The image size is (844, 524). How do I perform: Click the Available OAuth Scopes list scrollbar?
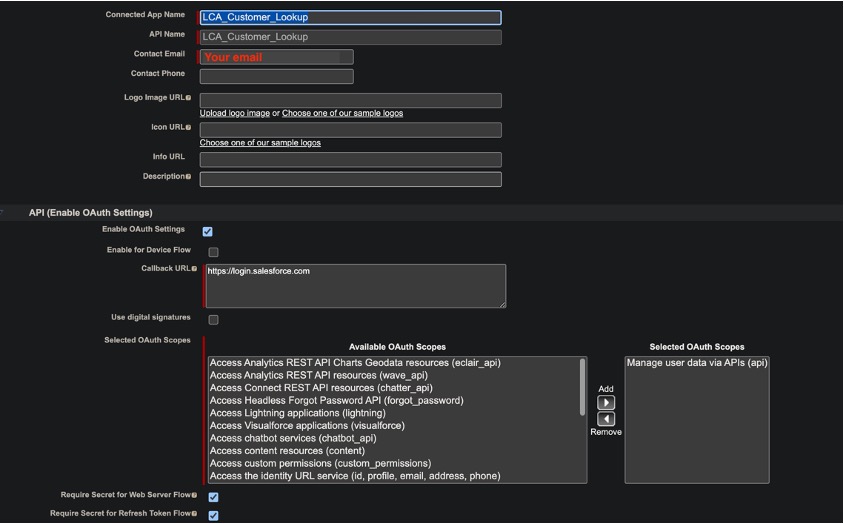pyautogui.click(x=582, y=387)
